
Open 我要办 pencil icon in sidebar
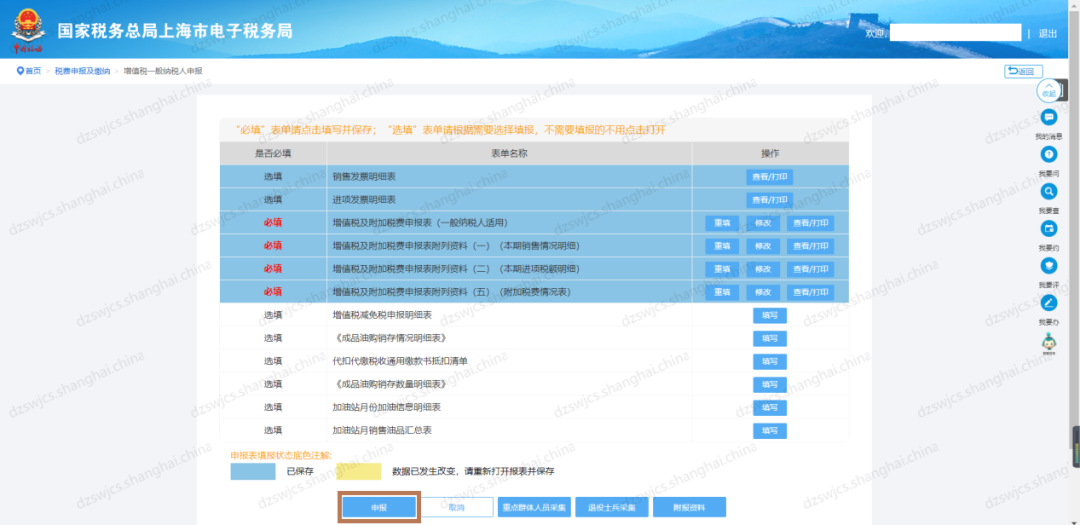(x=1048, y=302)
